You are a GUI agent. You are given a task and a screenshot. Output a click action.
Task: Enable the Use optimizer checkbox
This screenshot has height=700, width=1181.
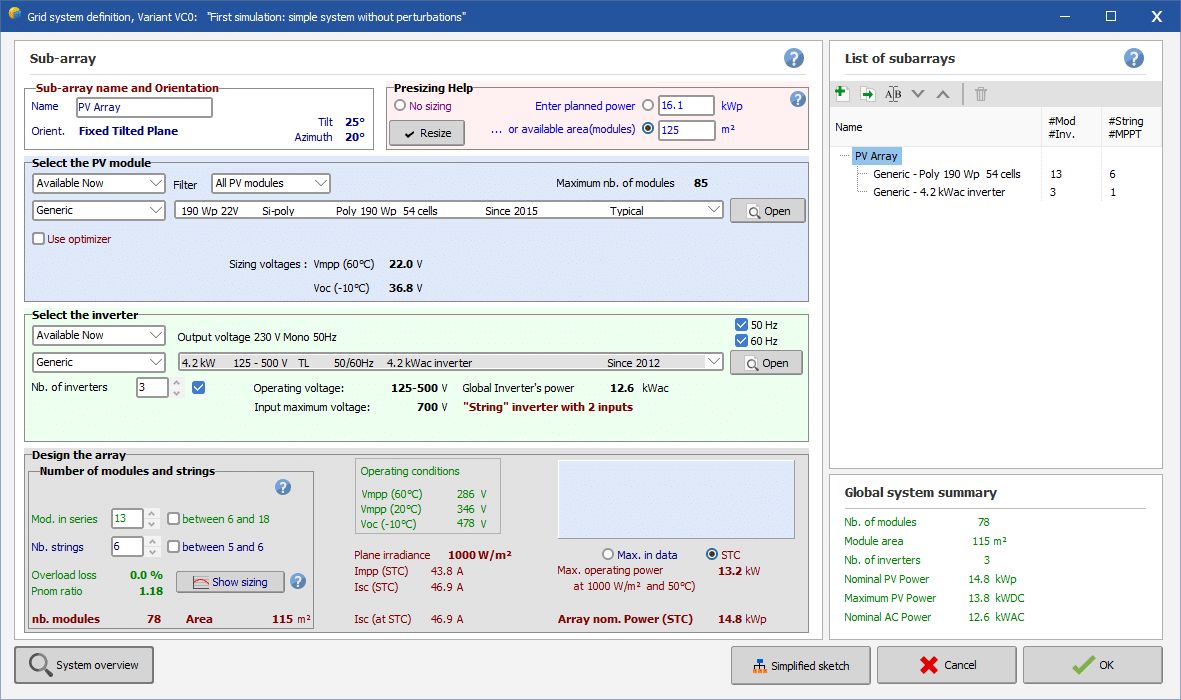pos(39,239)
